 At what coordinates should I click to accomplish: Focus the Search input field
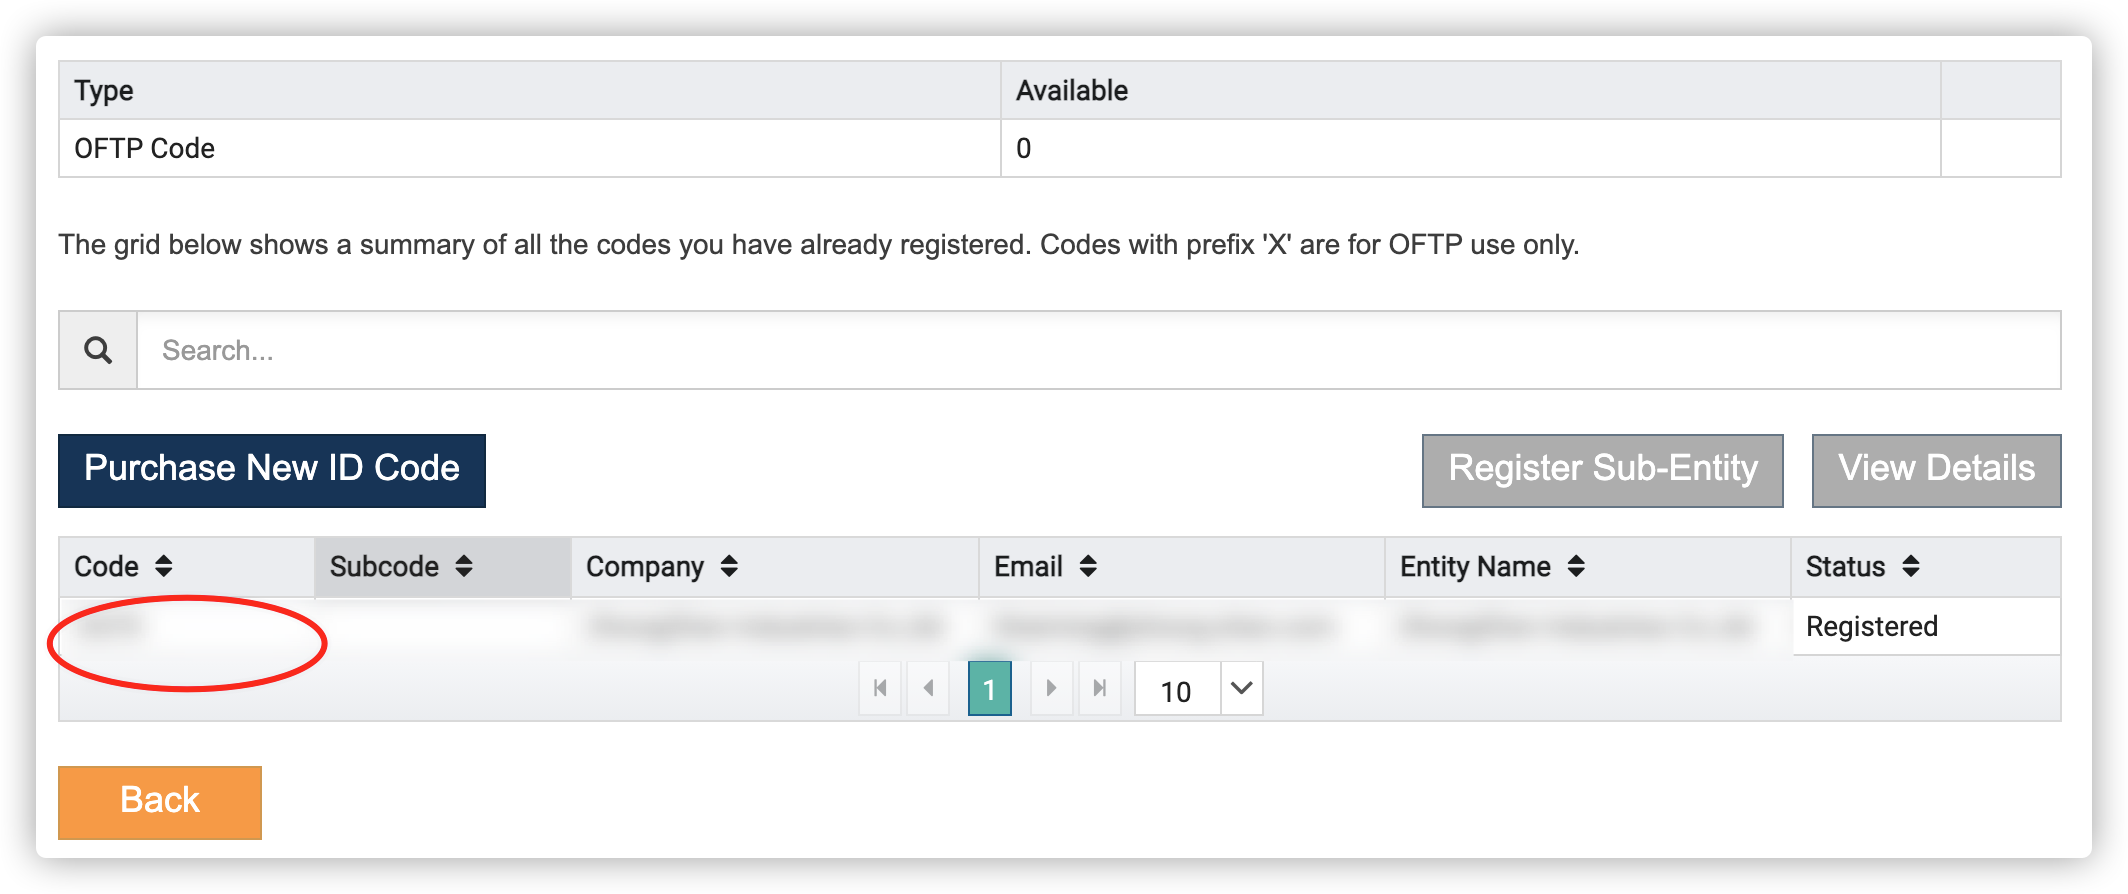(1098, 350)
